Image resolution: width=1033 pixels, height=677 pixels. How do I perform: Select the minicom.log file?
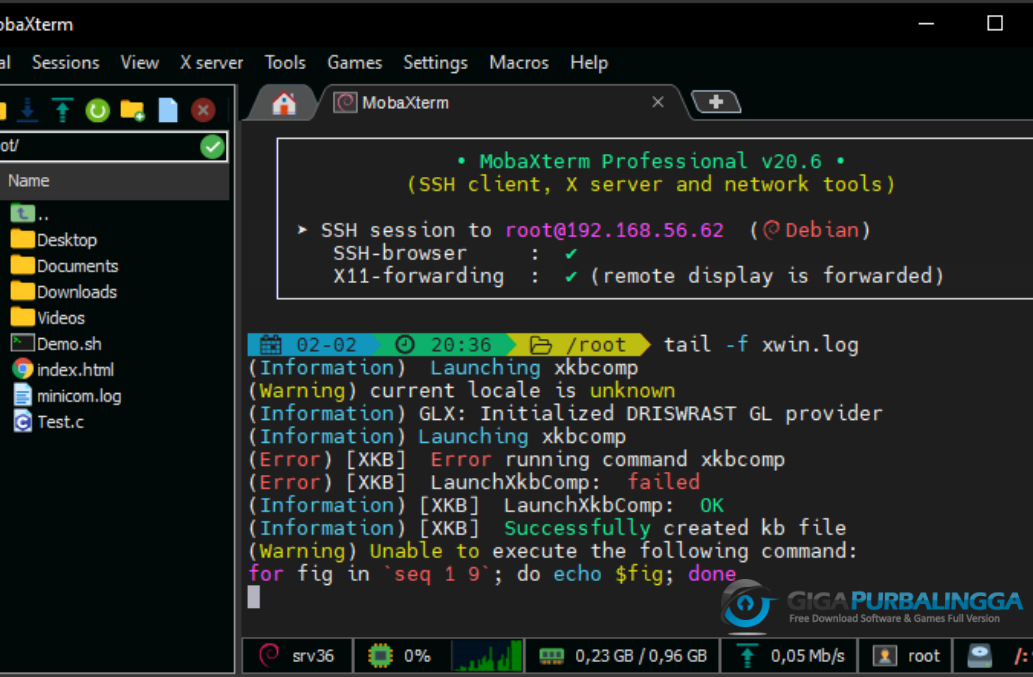(66, 396)
